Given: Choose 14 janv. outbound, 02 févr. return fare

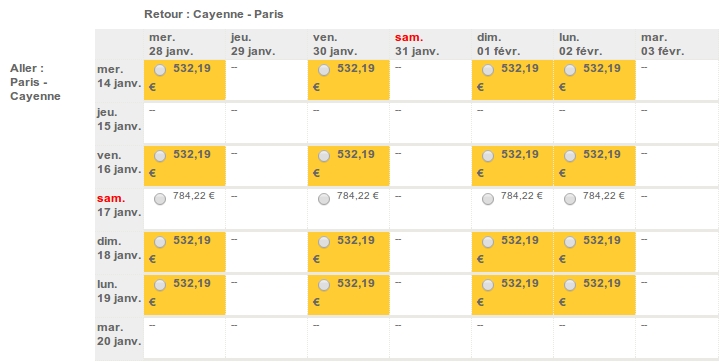Looking at the screenshot, I should pos(570,70).
